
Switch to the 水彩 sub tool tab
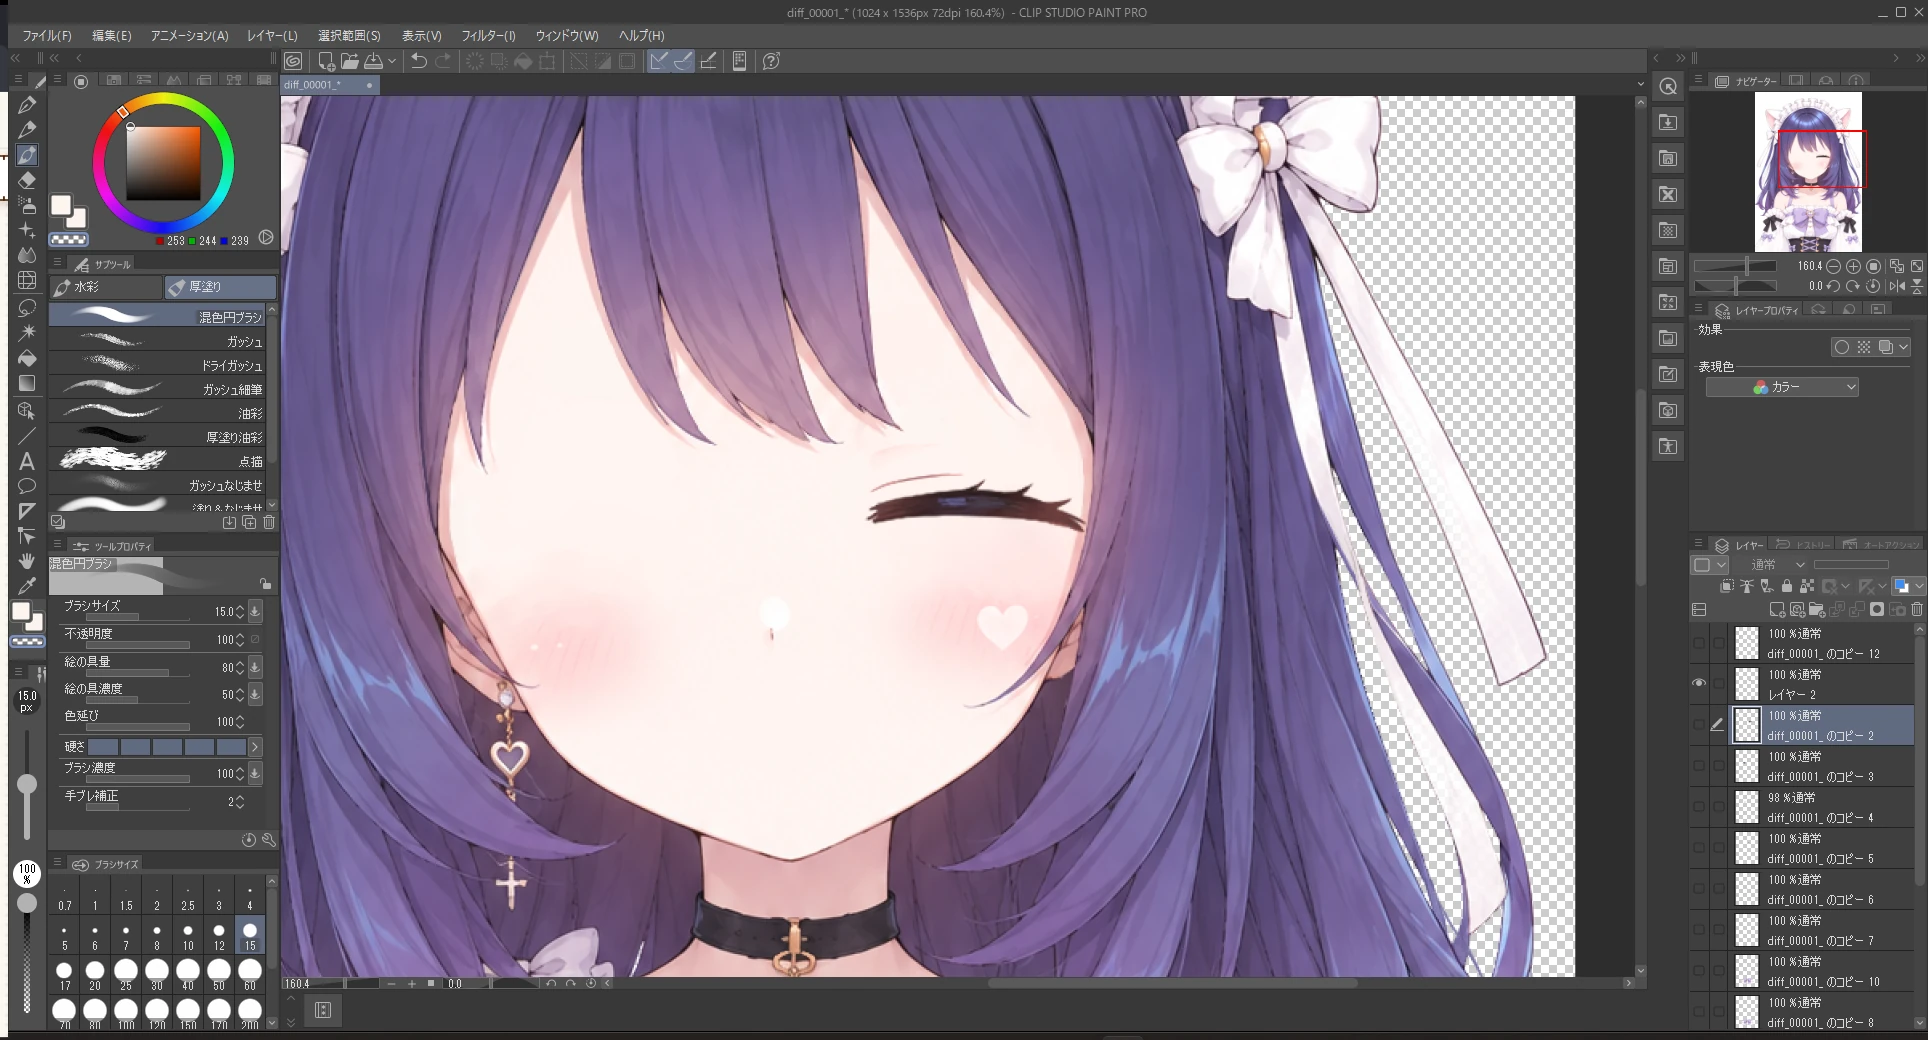(x=105, y=287)
